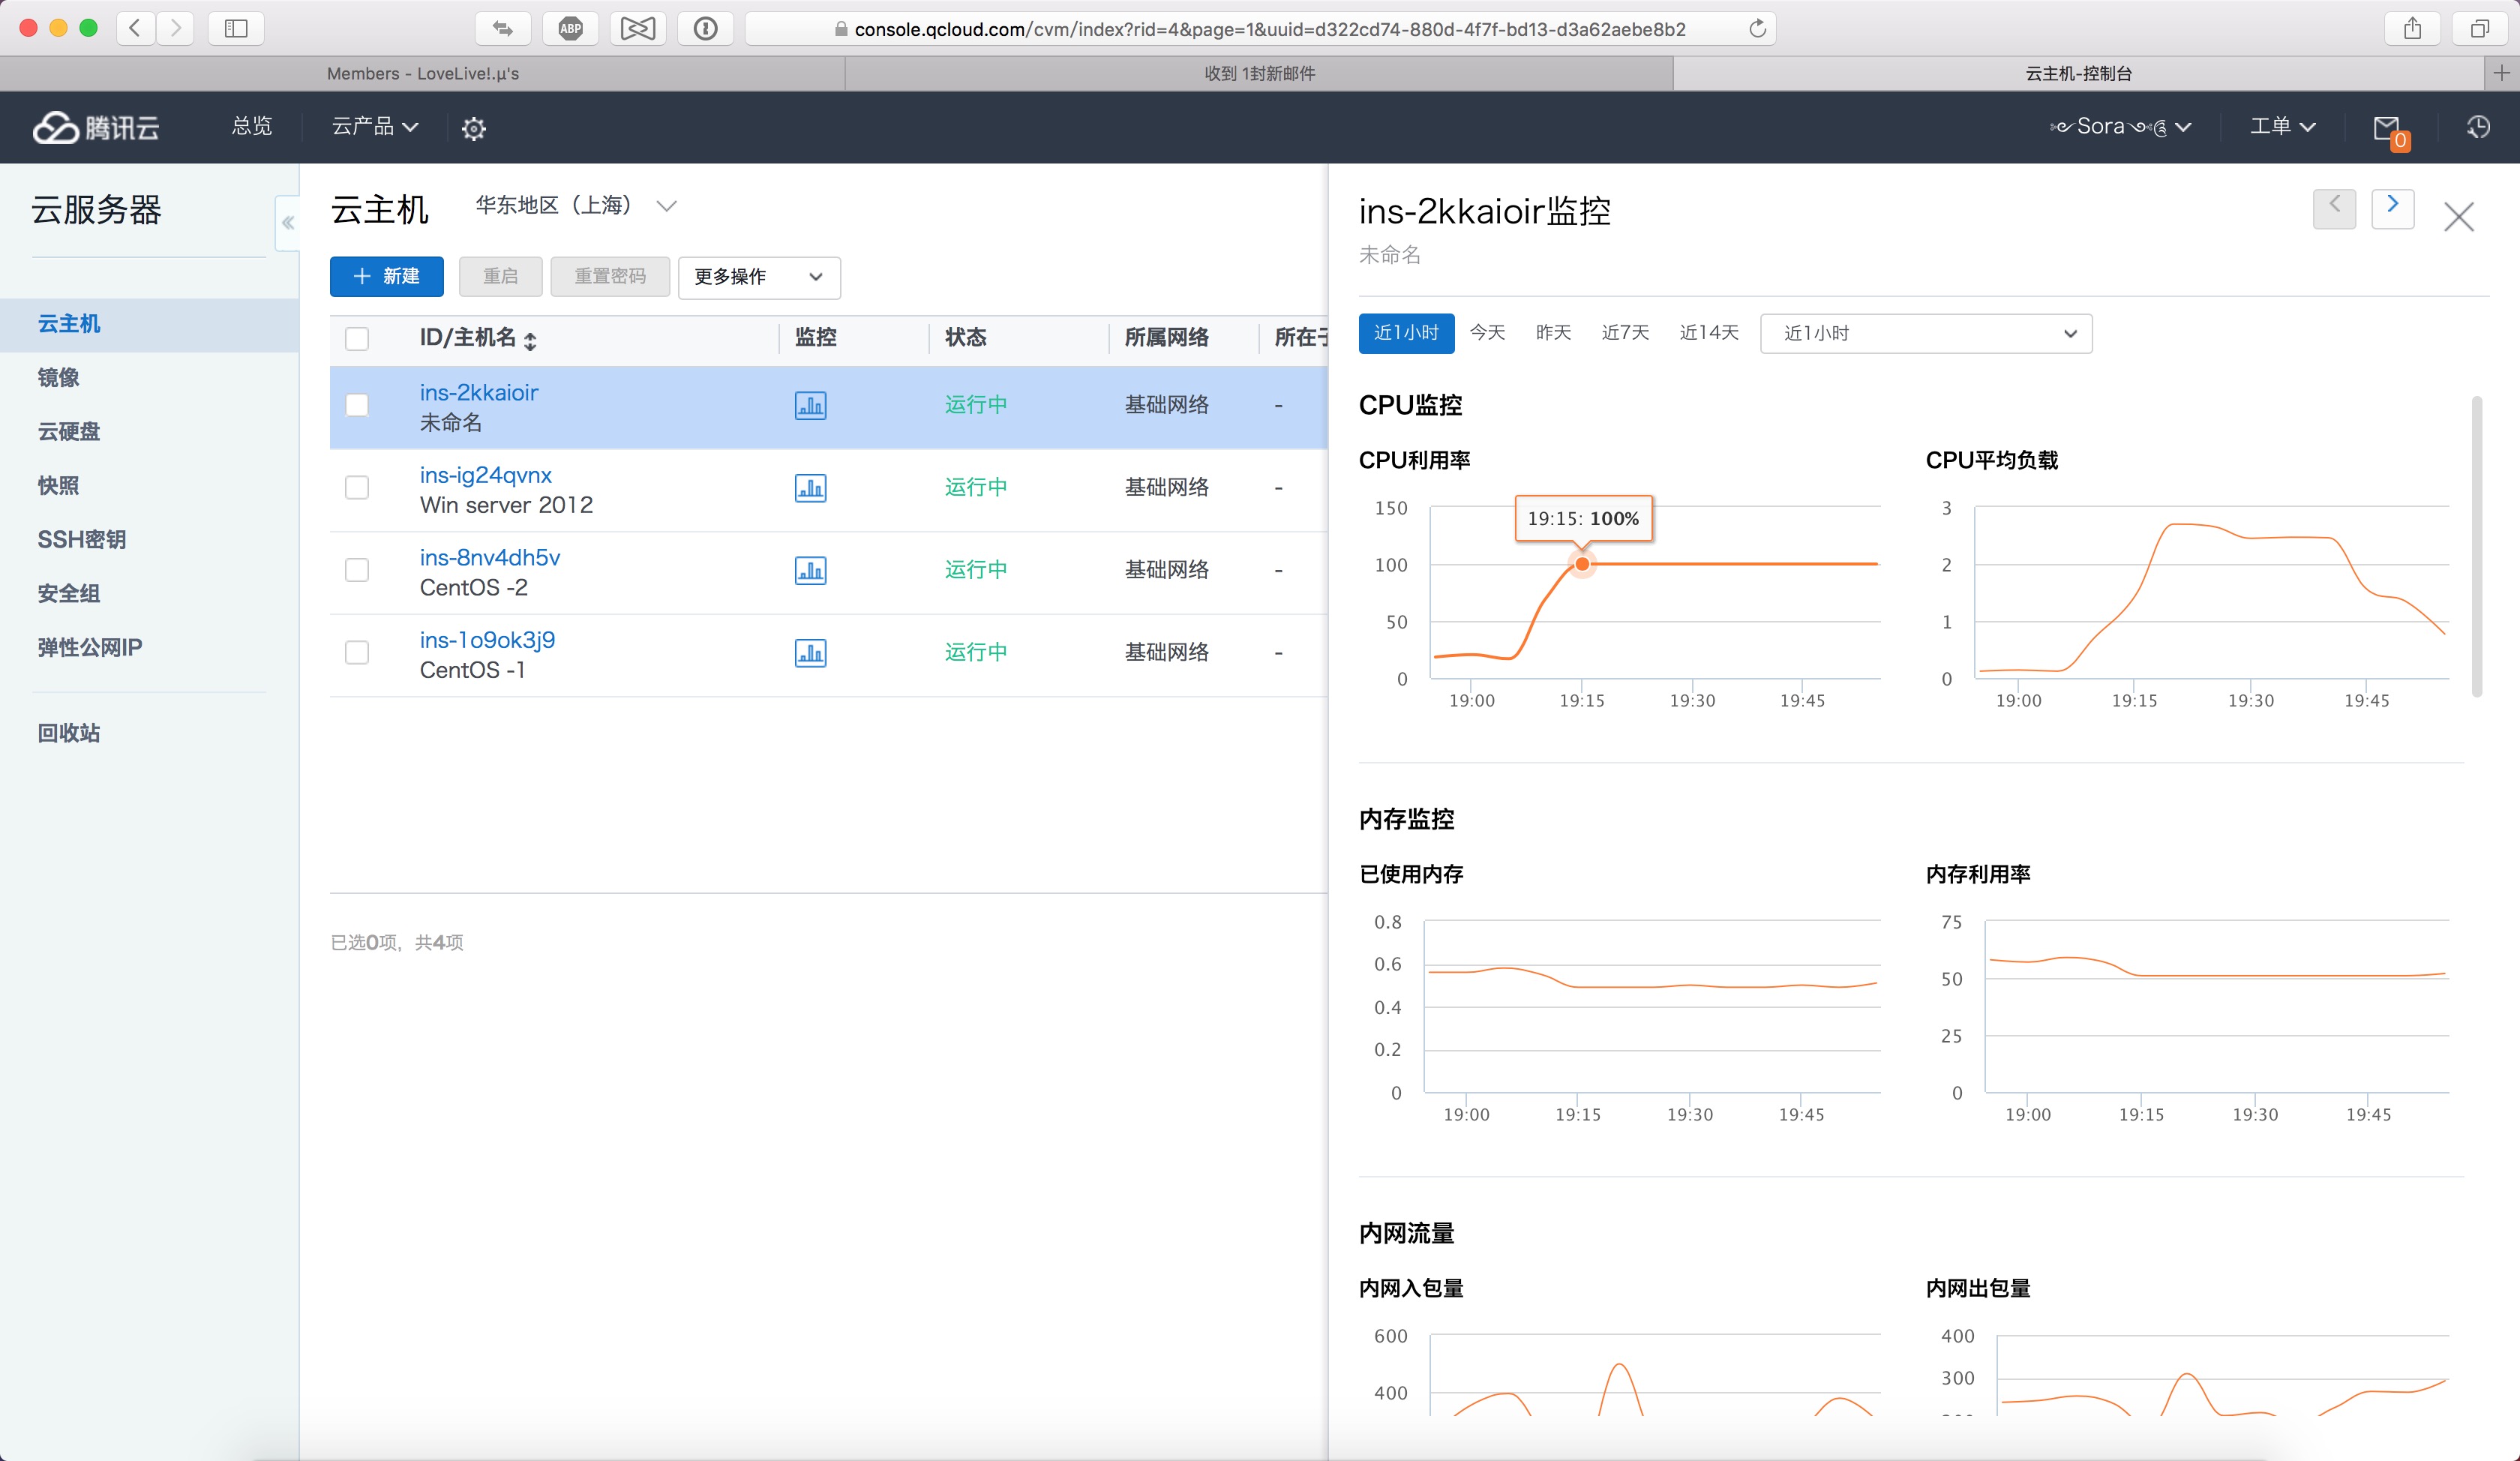Open the 近1小时 time range combo box
The height and width of the screenshot is (1461, 2520).
[1925, 333]
